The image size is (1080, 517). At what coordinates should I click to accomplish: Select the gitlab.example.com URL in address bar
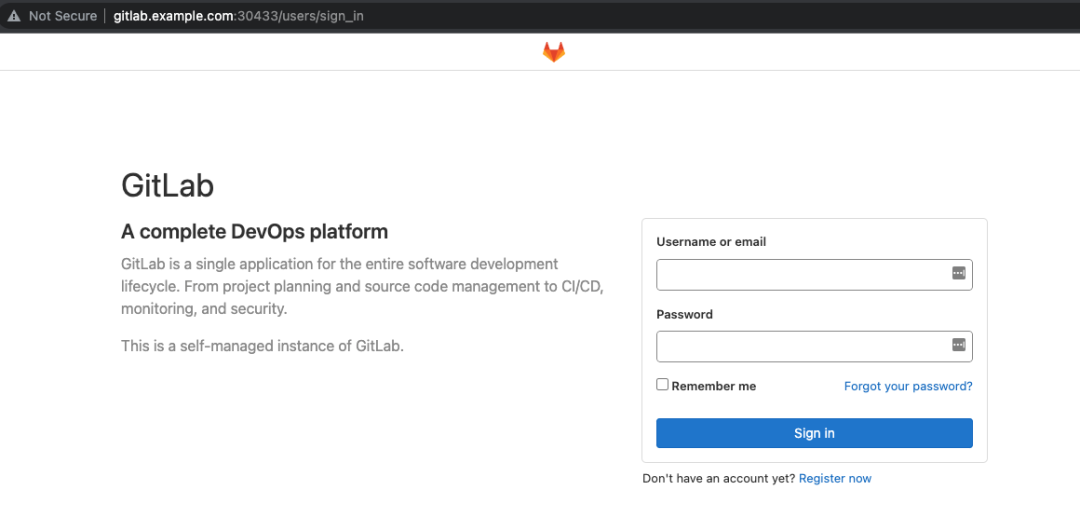click(238, 16)
